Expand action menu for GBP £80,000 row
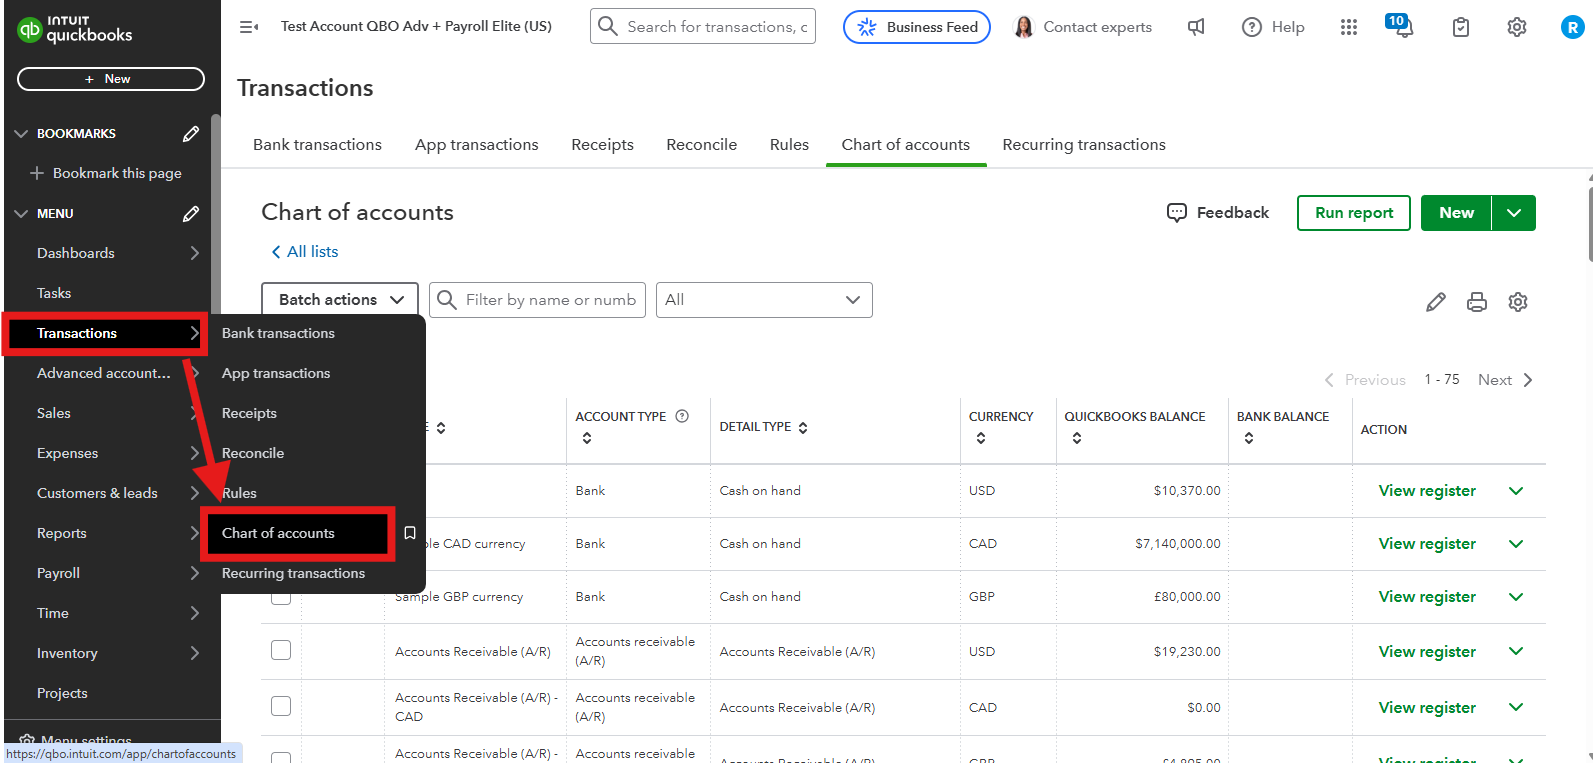This screenshot has width=1593, height=763. pos(1516,597)
